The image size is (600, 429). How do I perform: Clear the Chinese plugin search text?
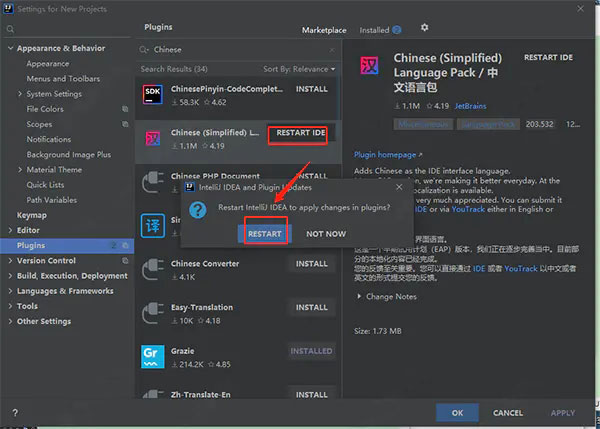332,50
